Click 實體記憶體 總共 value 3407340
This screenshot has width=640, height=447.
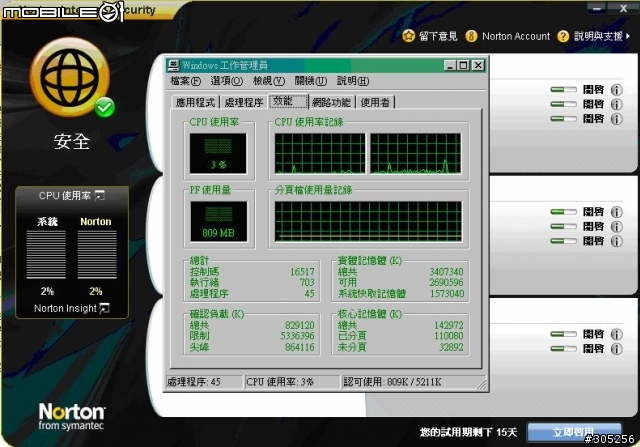[x=446, y=272]
